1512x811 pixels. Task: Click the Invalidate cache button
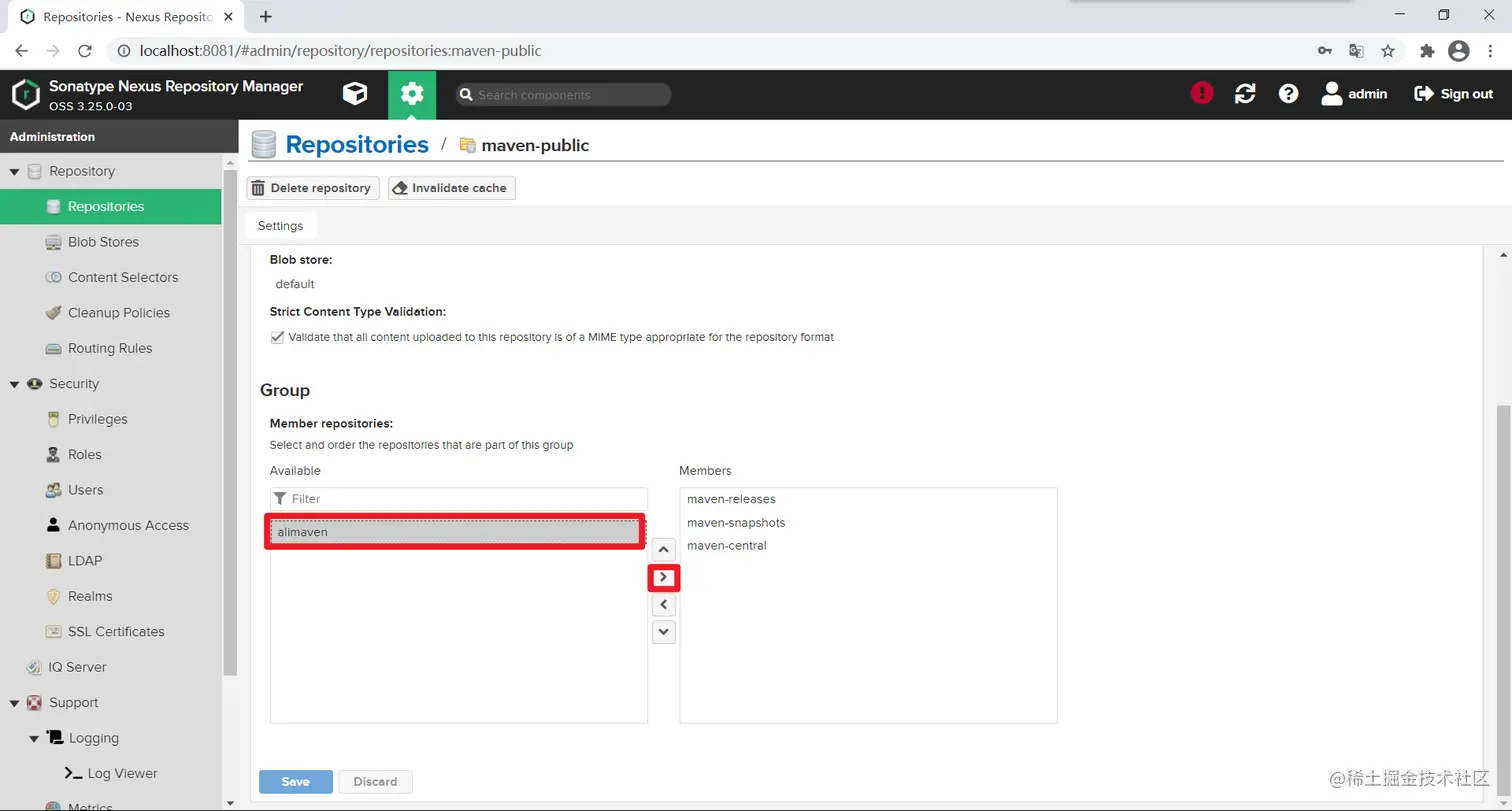pyautogui.click(x=452, y=188)
